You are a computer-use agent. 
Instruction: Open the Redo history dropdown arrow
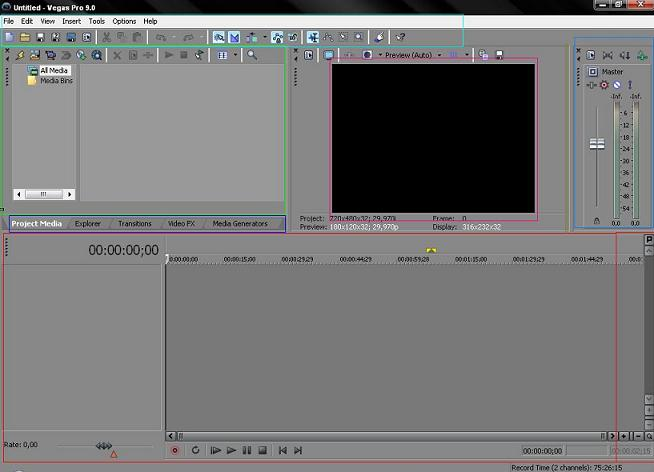201,37
